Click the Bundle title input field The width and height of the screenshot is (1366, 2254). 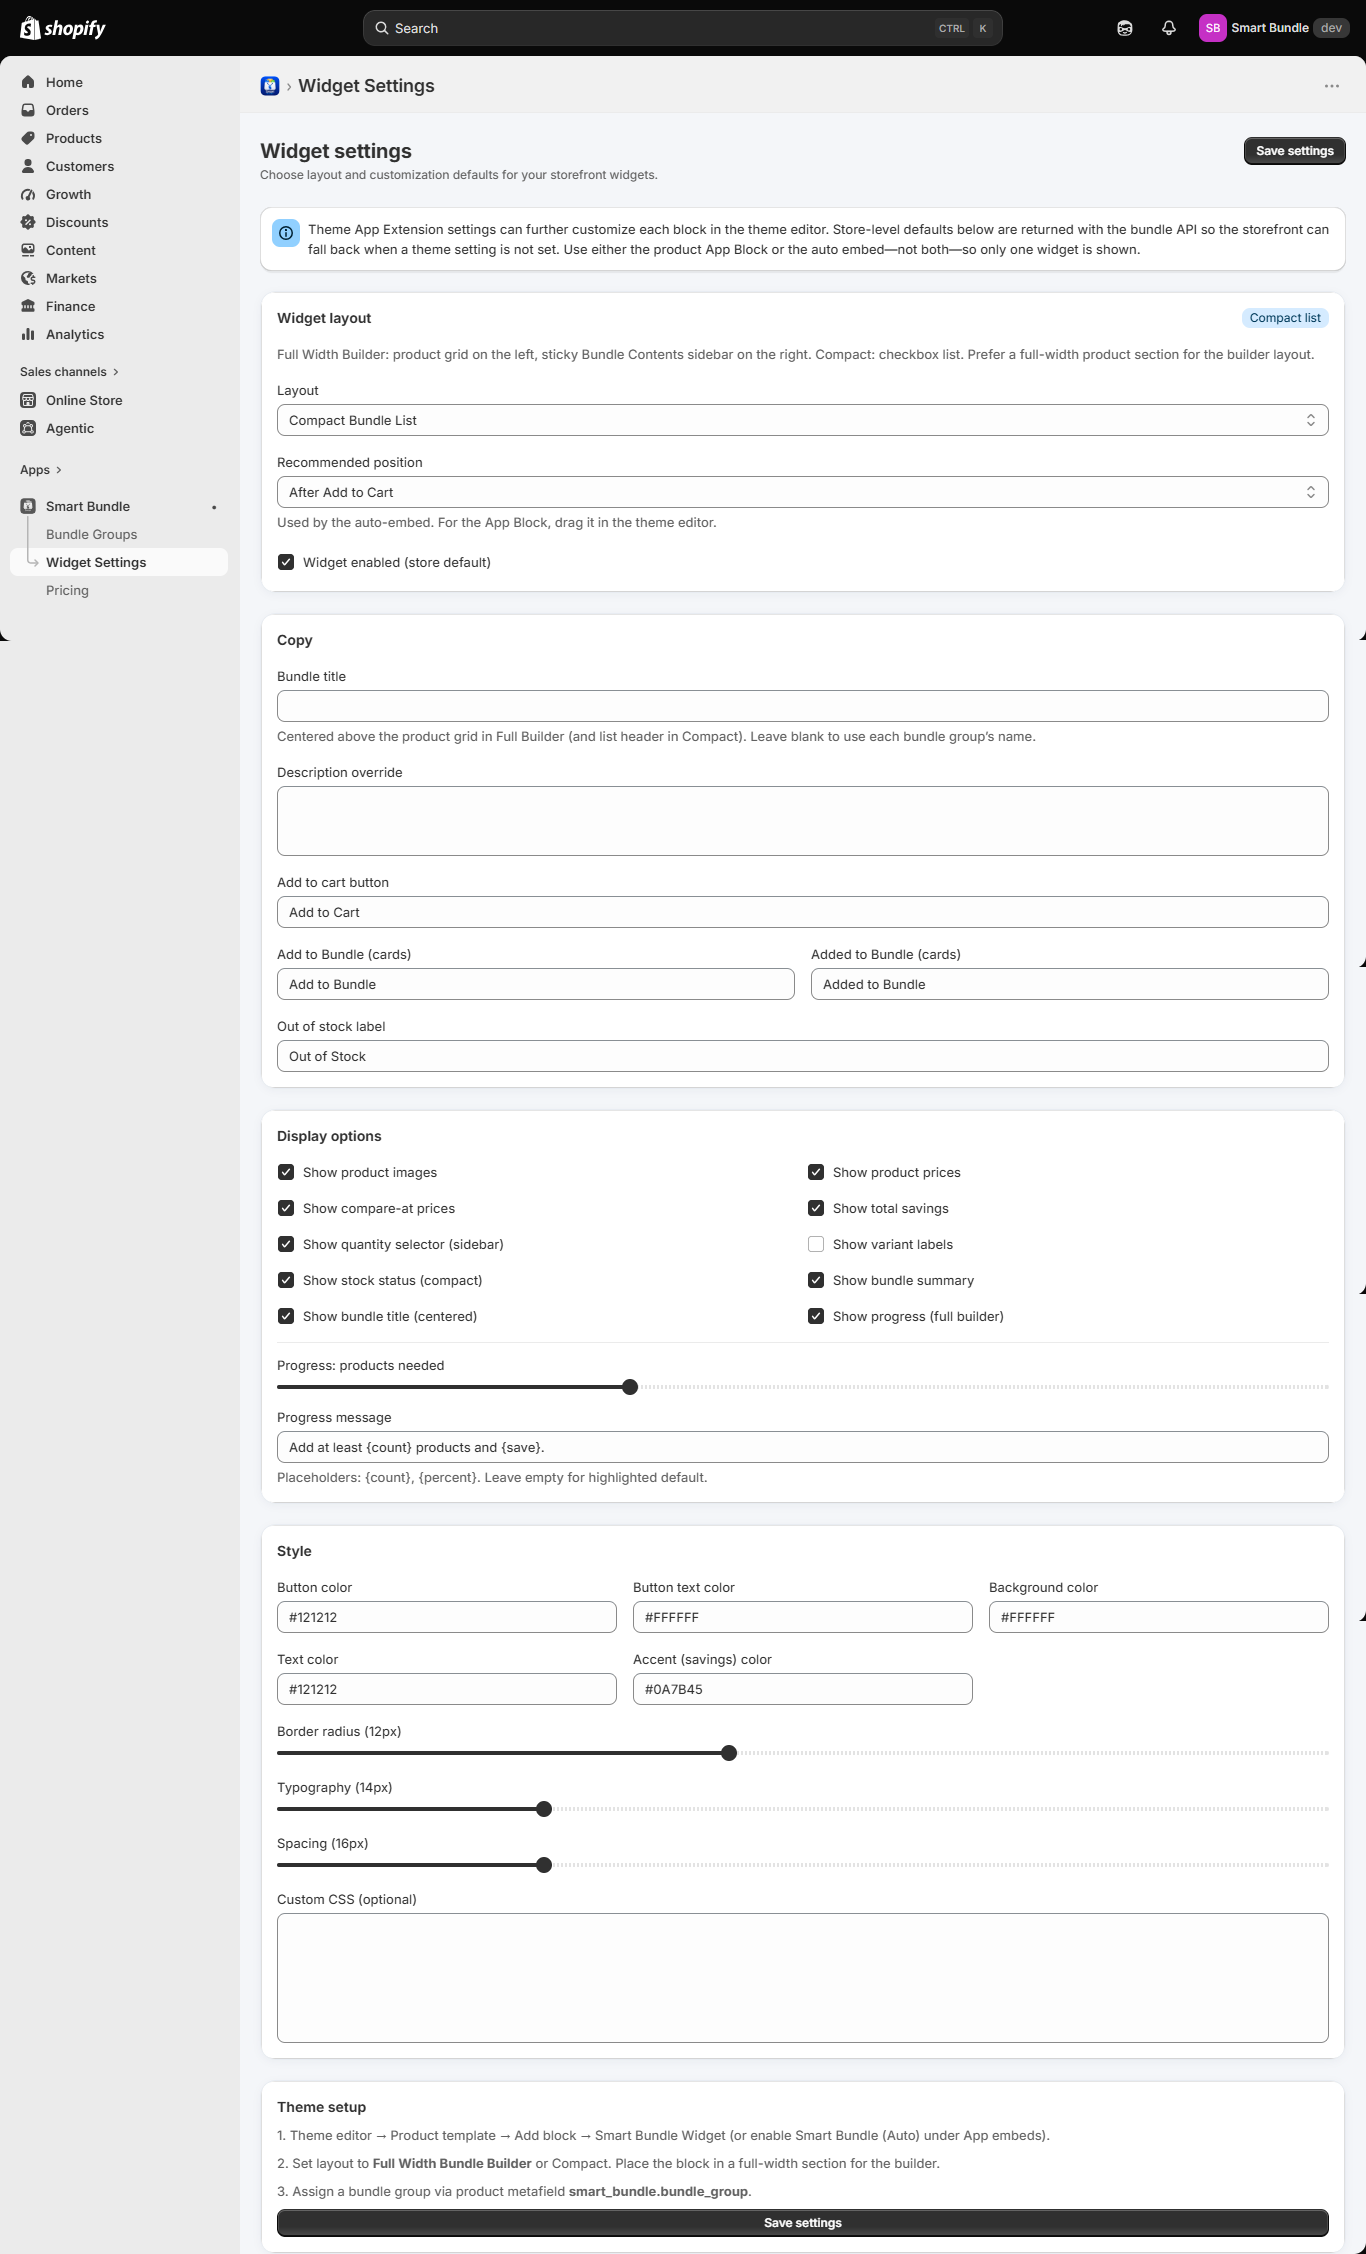pyautogui.click(x=802, y=706)
